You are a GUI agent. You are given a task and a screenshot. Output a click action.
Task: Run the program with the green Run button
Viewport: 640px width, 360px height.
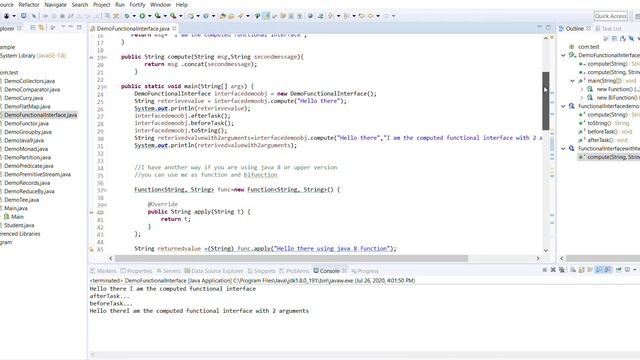coord(142,16)
